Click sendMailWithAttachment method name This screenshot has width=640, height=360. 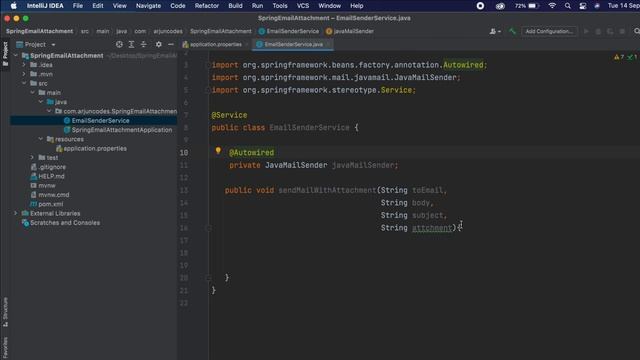[327, 190]
